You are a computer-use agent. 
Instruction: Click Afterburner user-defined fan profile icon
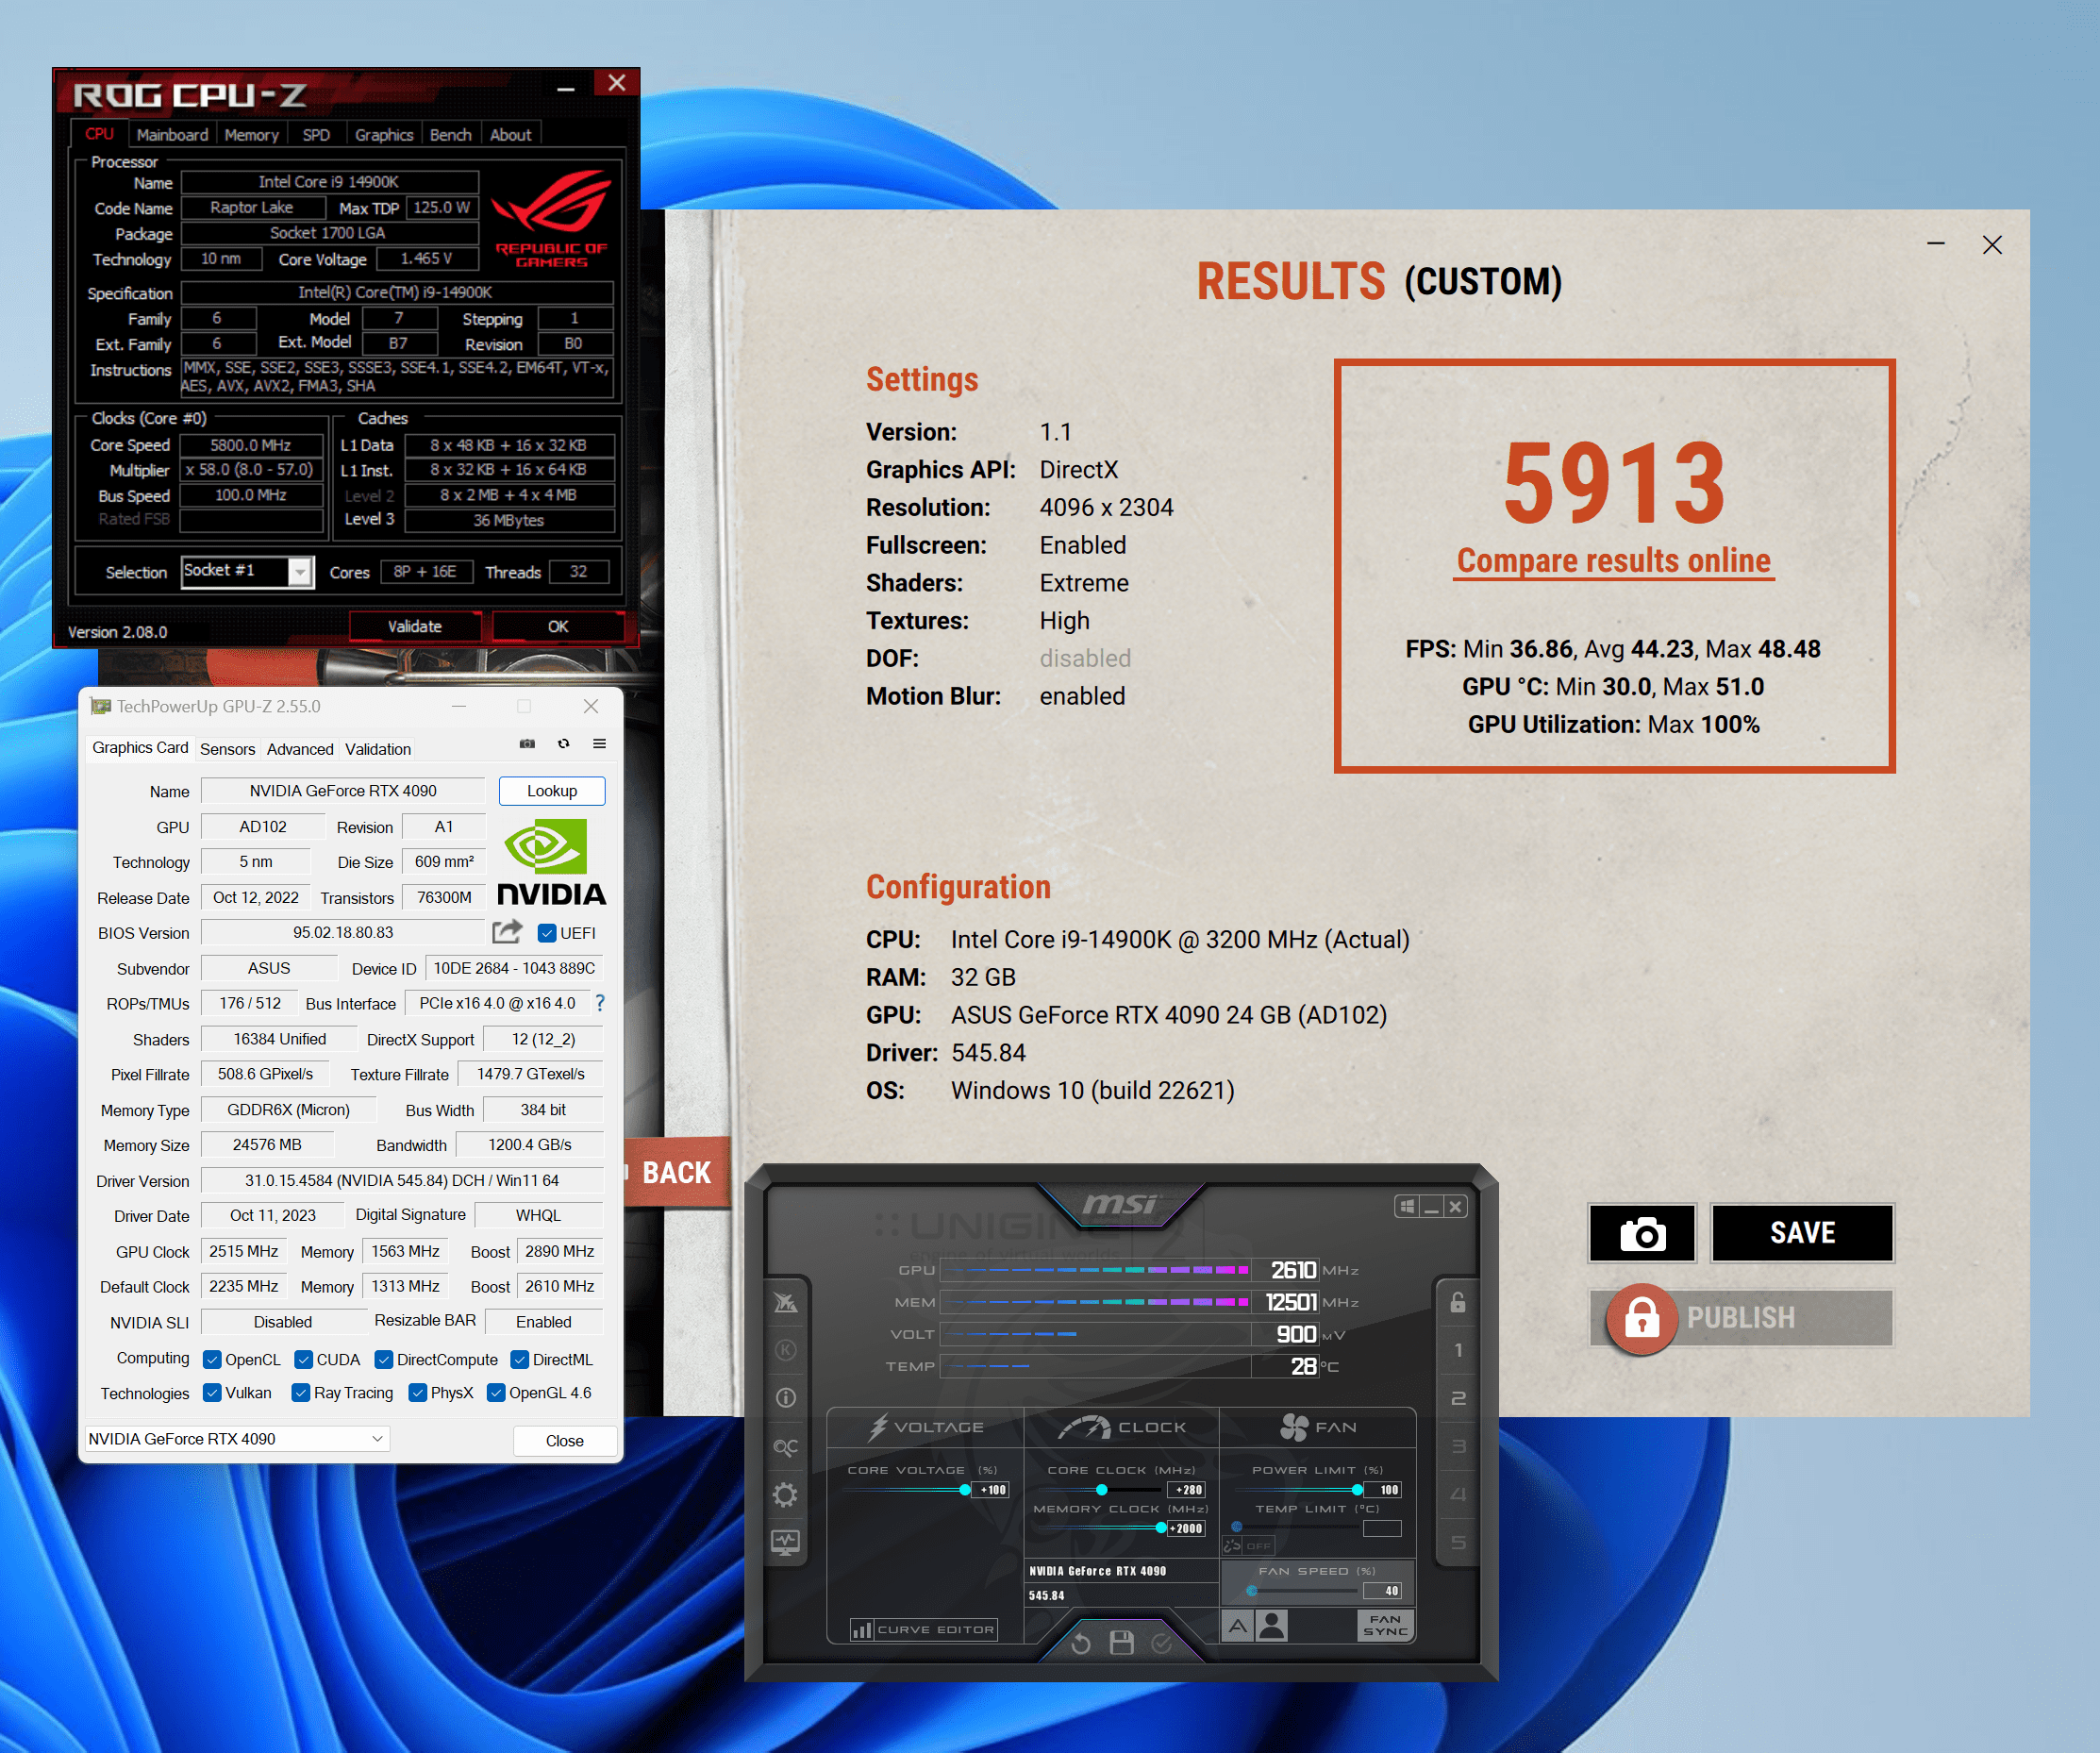click(1272, 1626)
